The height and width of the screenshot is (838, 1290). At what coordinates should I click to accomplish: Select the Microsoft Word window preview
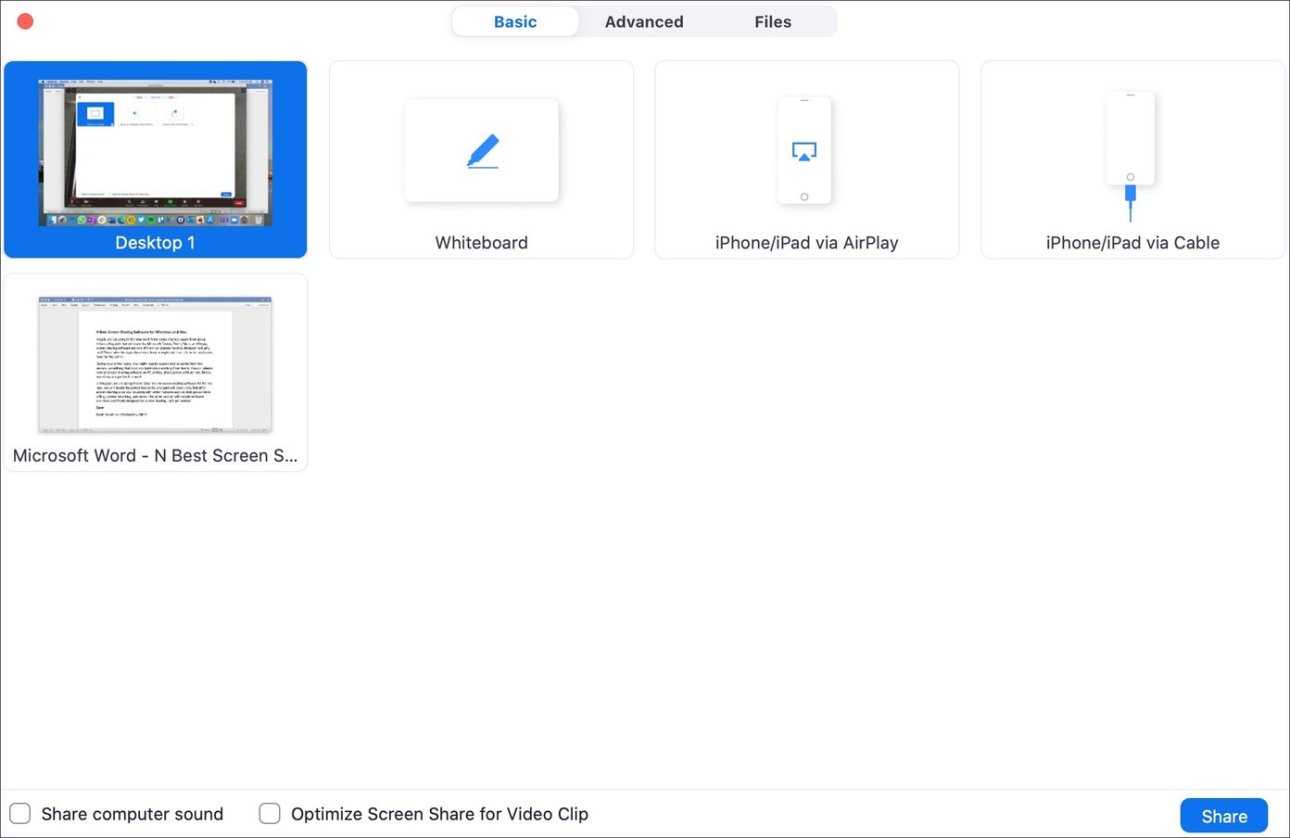(x=155, y=364)
